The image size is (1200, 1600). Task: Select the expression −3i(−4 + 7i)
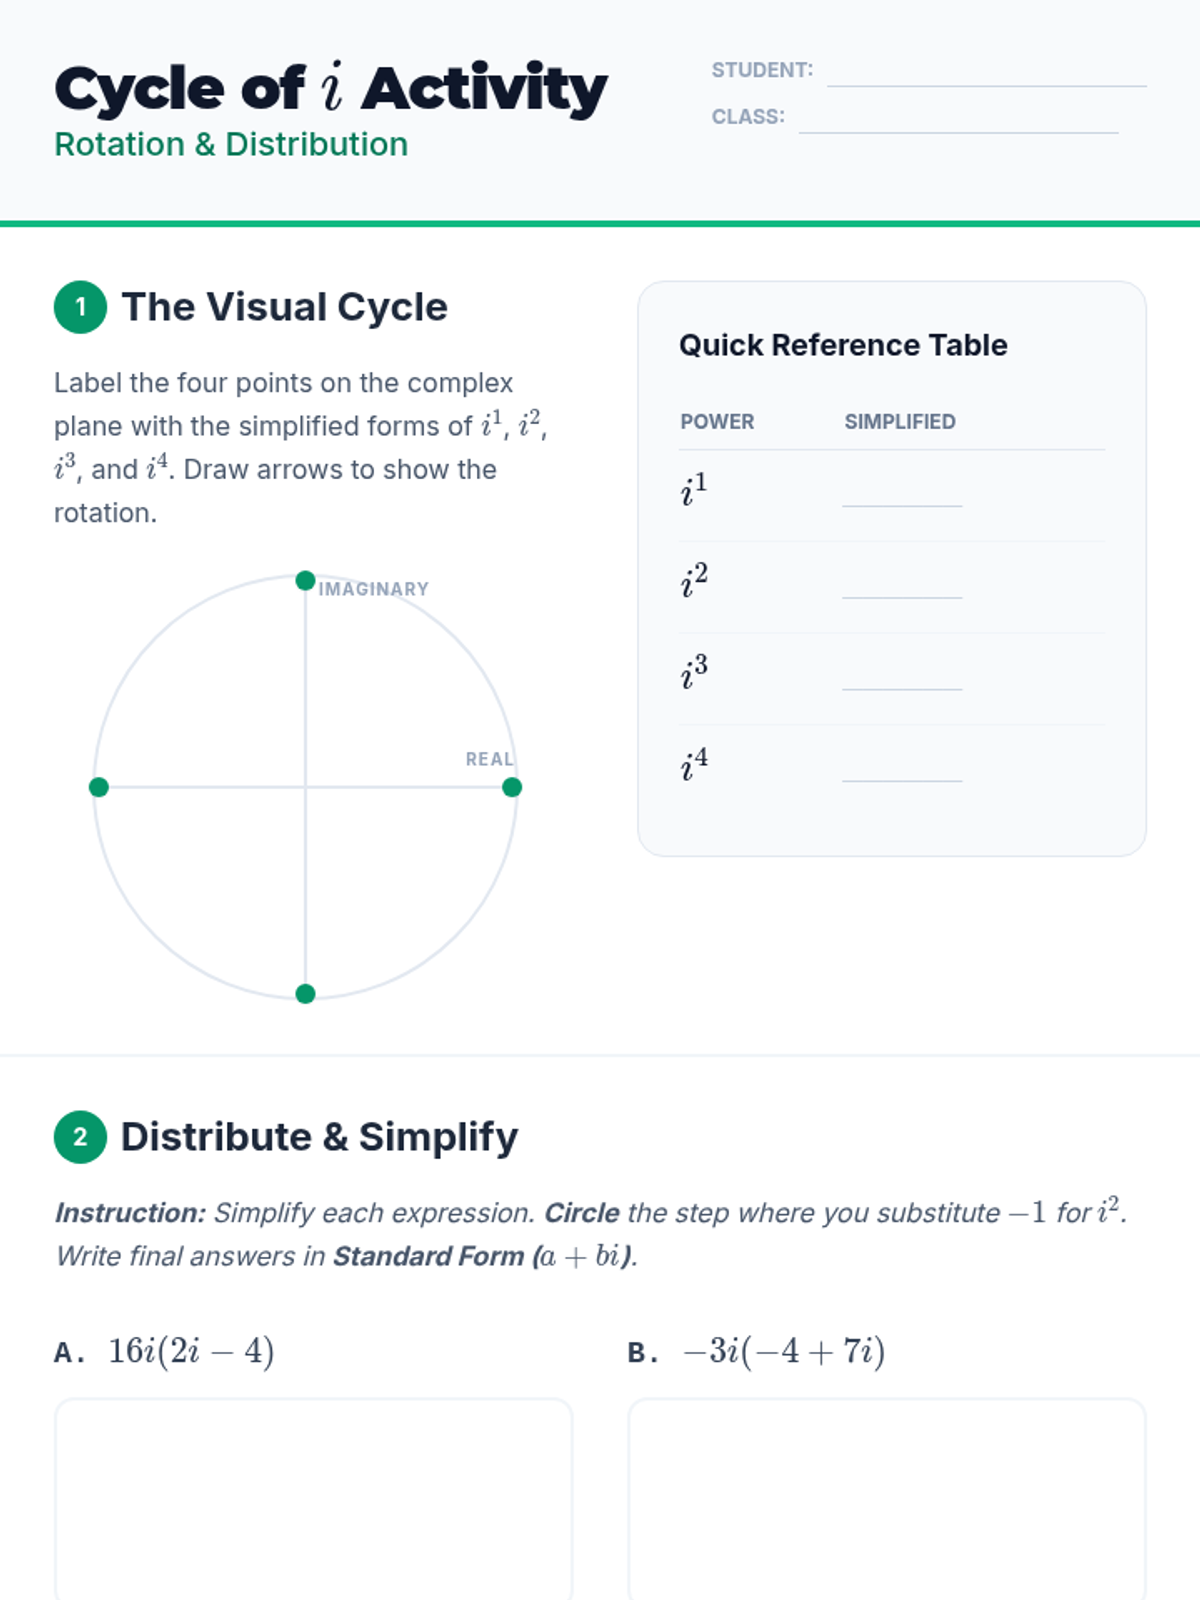(x=784, y=1352)
